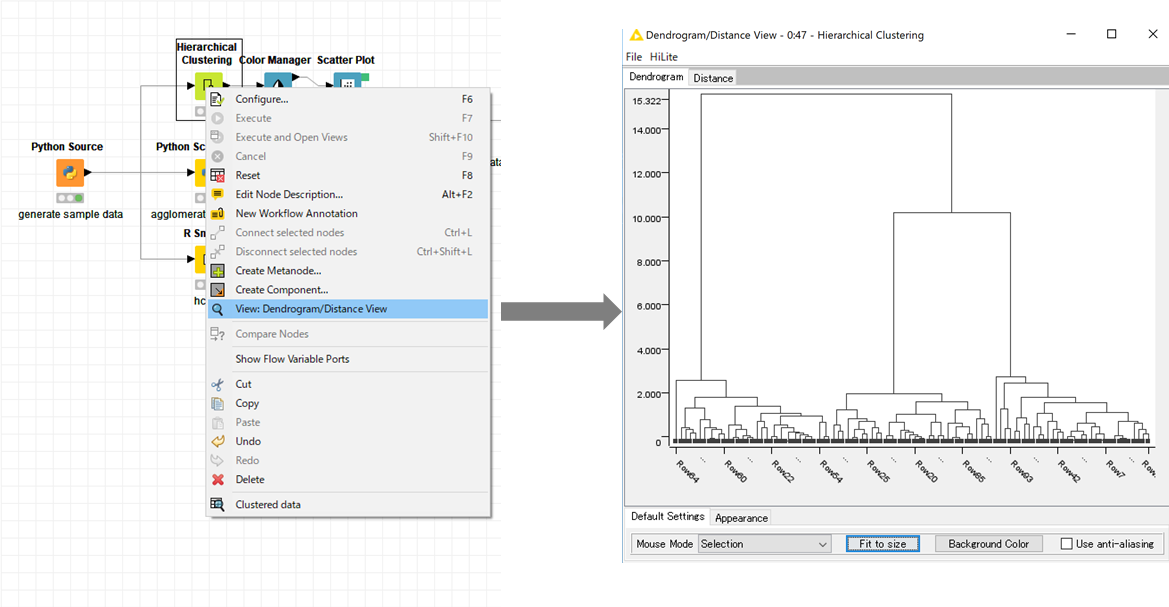
Task: Click the 'generate sample data' node label
Action: 71,214
